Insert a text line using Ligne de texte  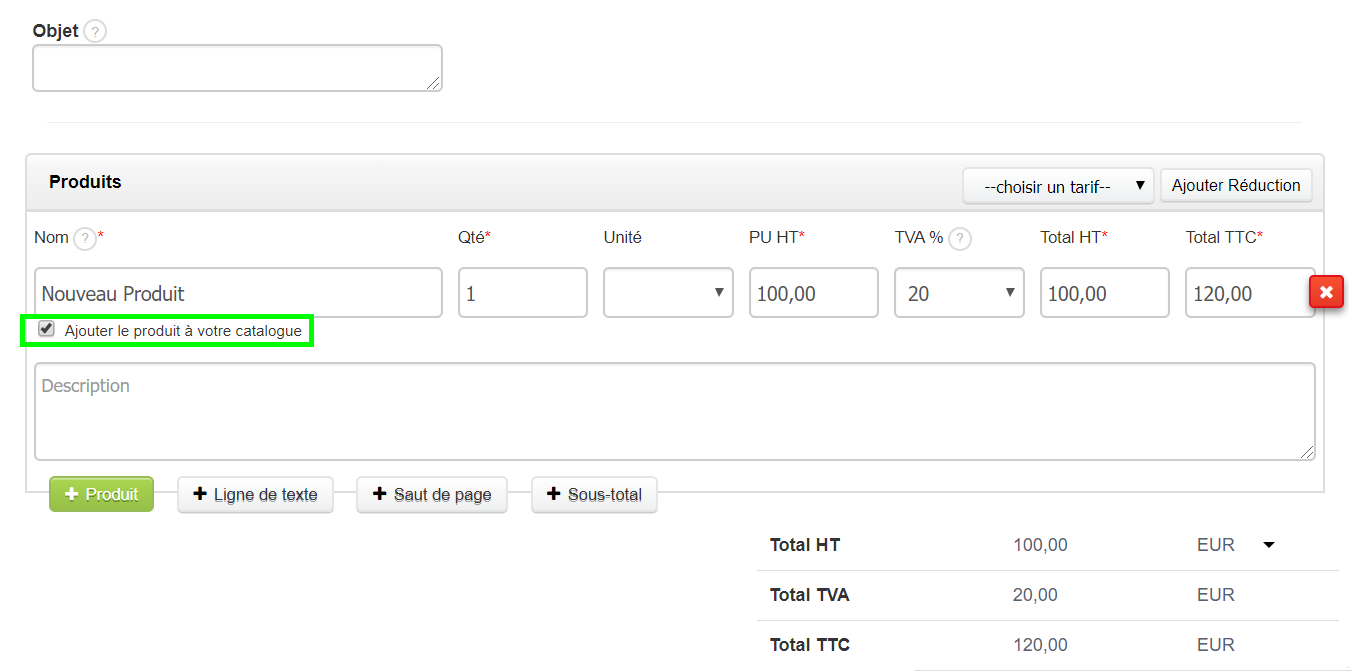coord(255,494)
